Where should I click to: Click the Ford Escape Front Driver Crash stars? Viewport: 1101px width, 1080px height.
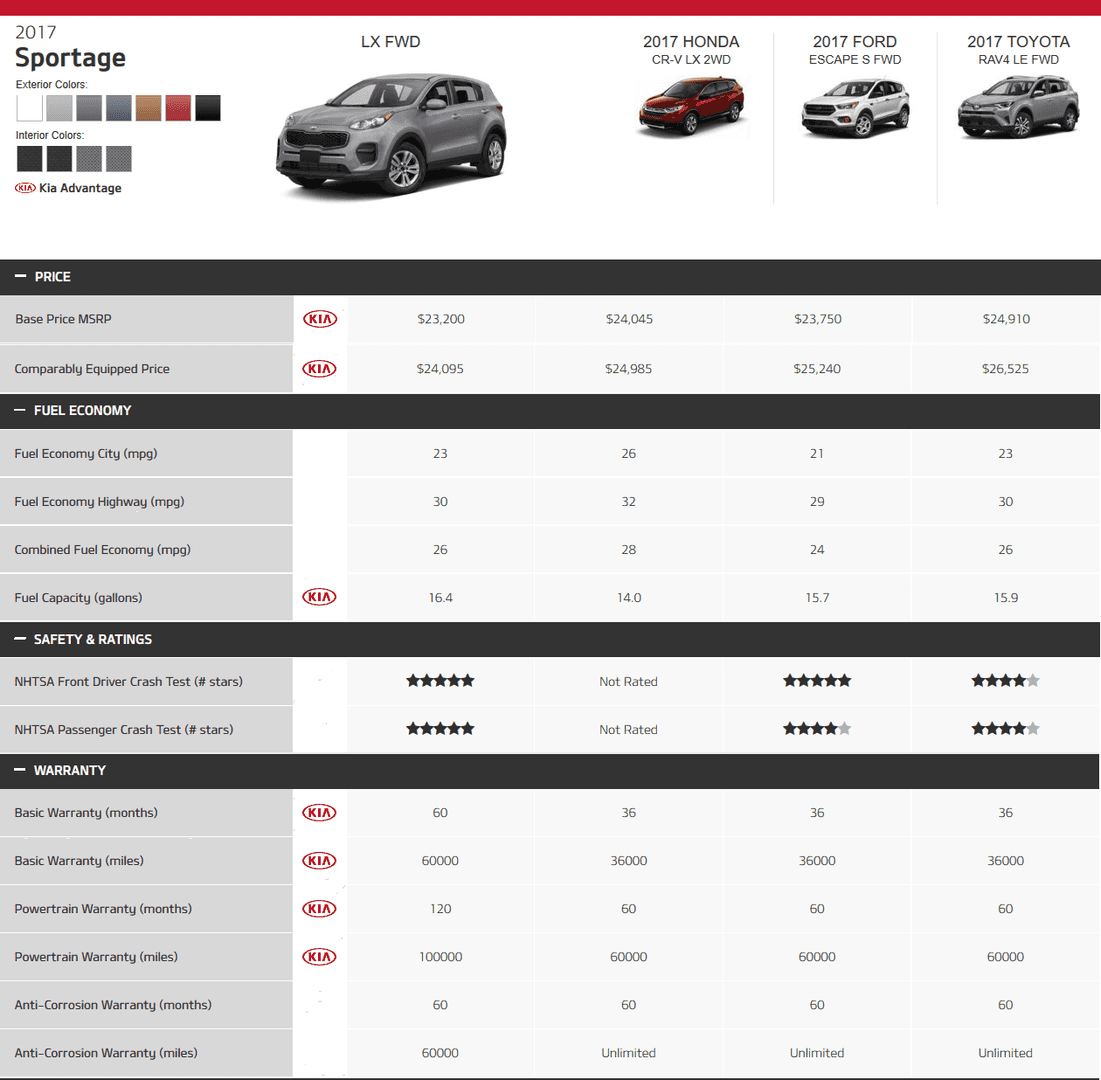(x=817, y=680)
